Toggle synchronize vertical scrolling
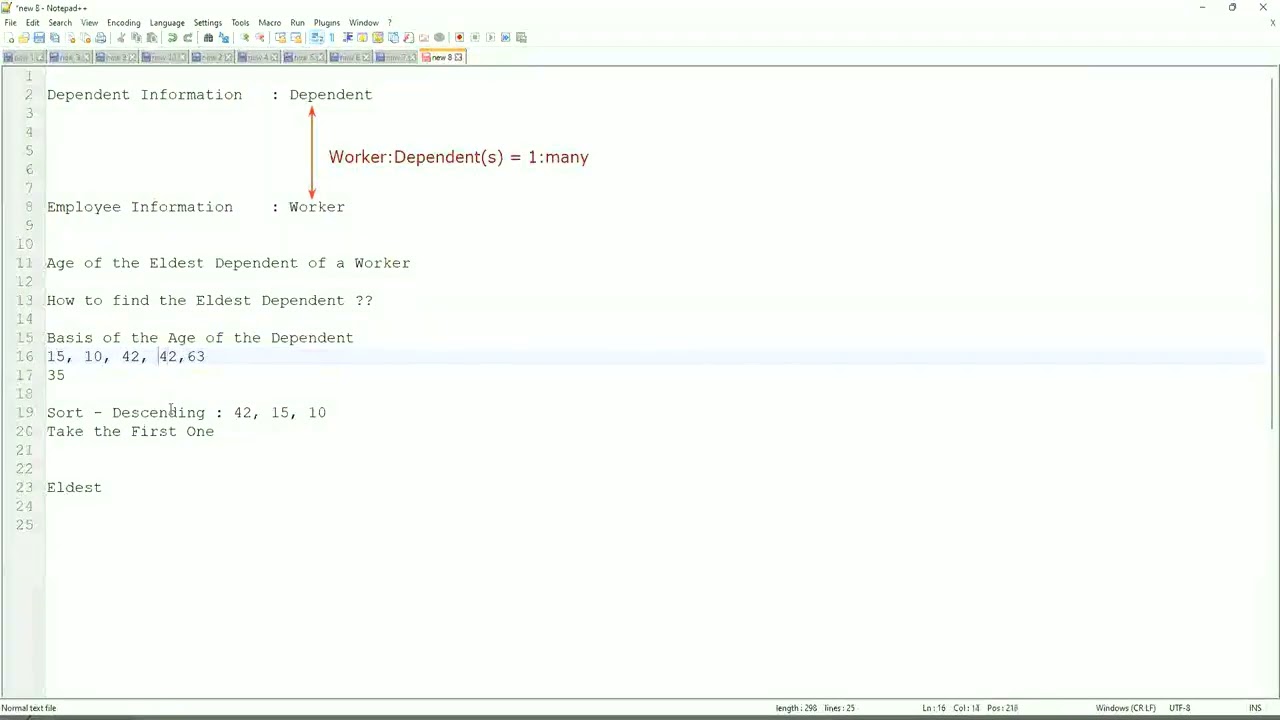Image resolution: width=1280 pixels, height=720 pixels. tap(279, 38)
